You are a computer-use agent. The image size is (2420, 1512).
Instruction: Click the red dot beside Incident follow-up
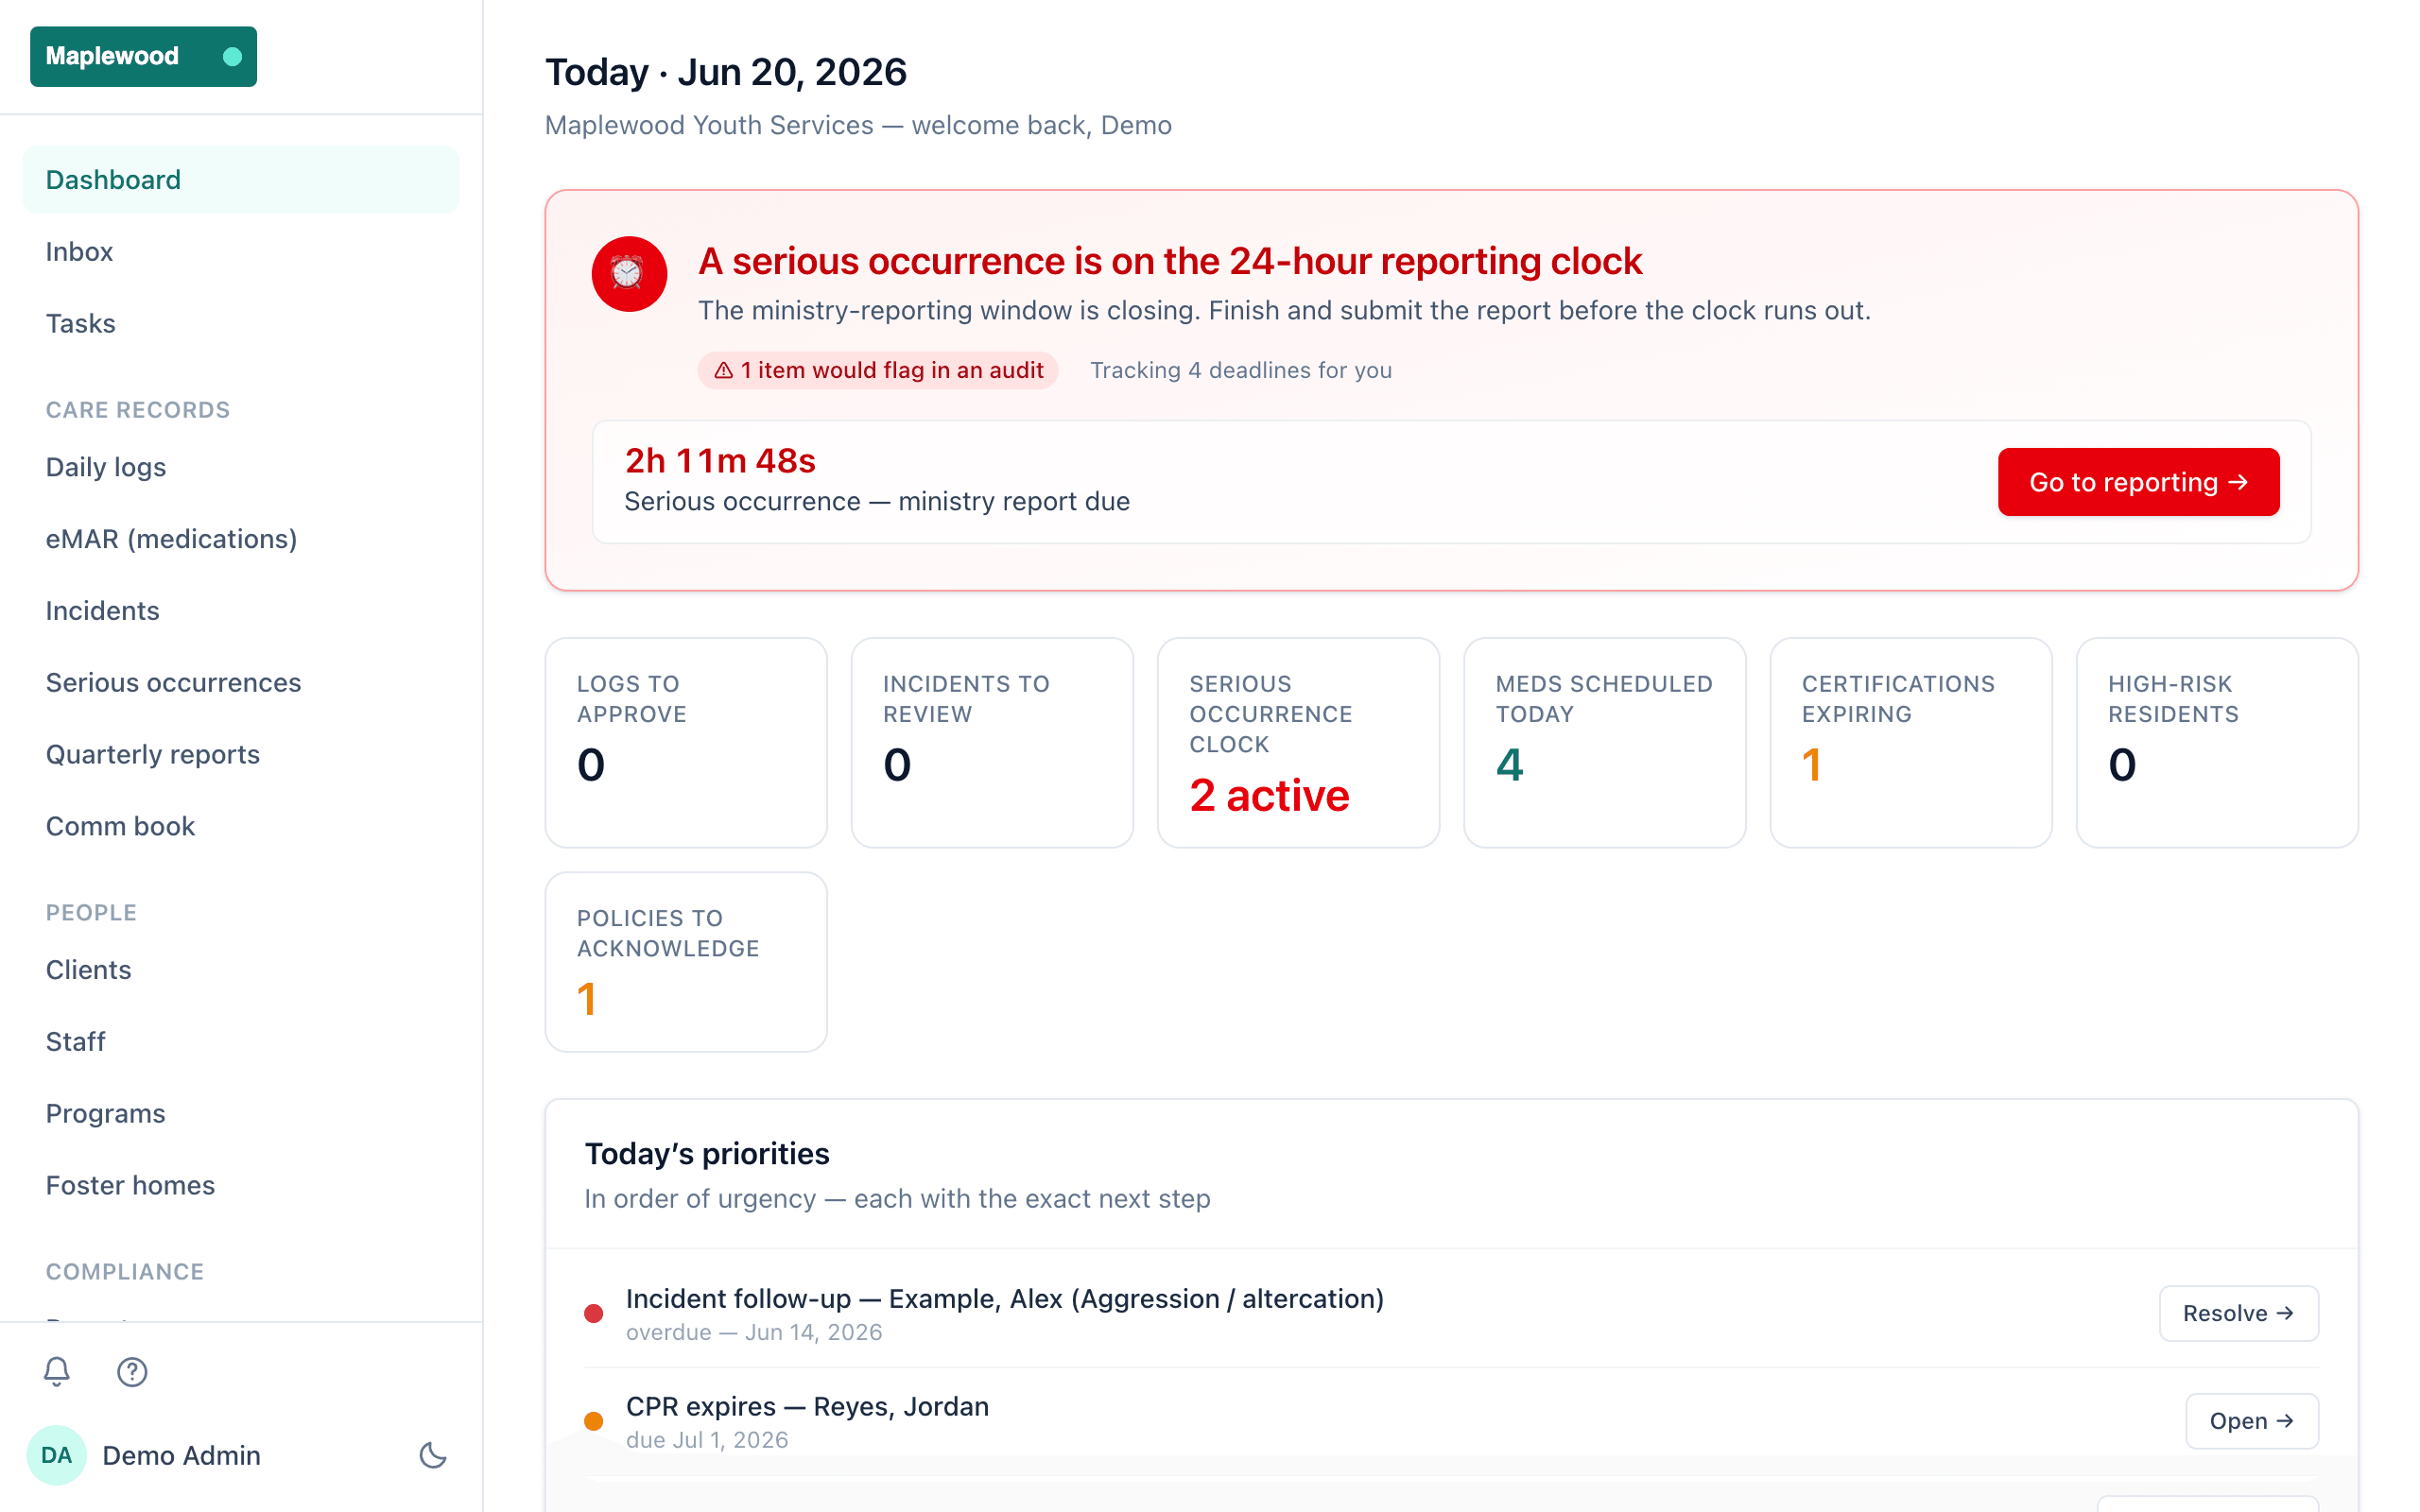pyautogui.click(x=593, y=1313)
